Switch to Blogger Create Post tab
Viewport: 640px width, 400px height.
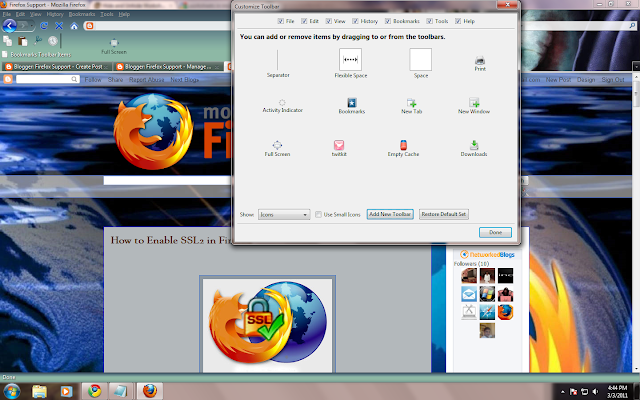tap(57, 67)
